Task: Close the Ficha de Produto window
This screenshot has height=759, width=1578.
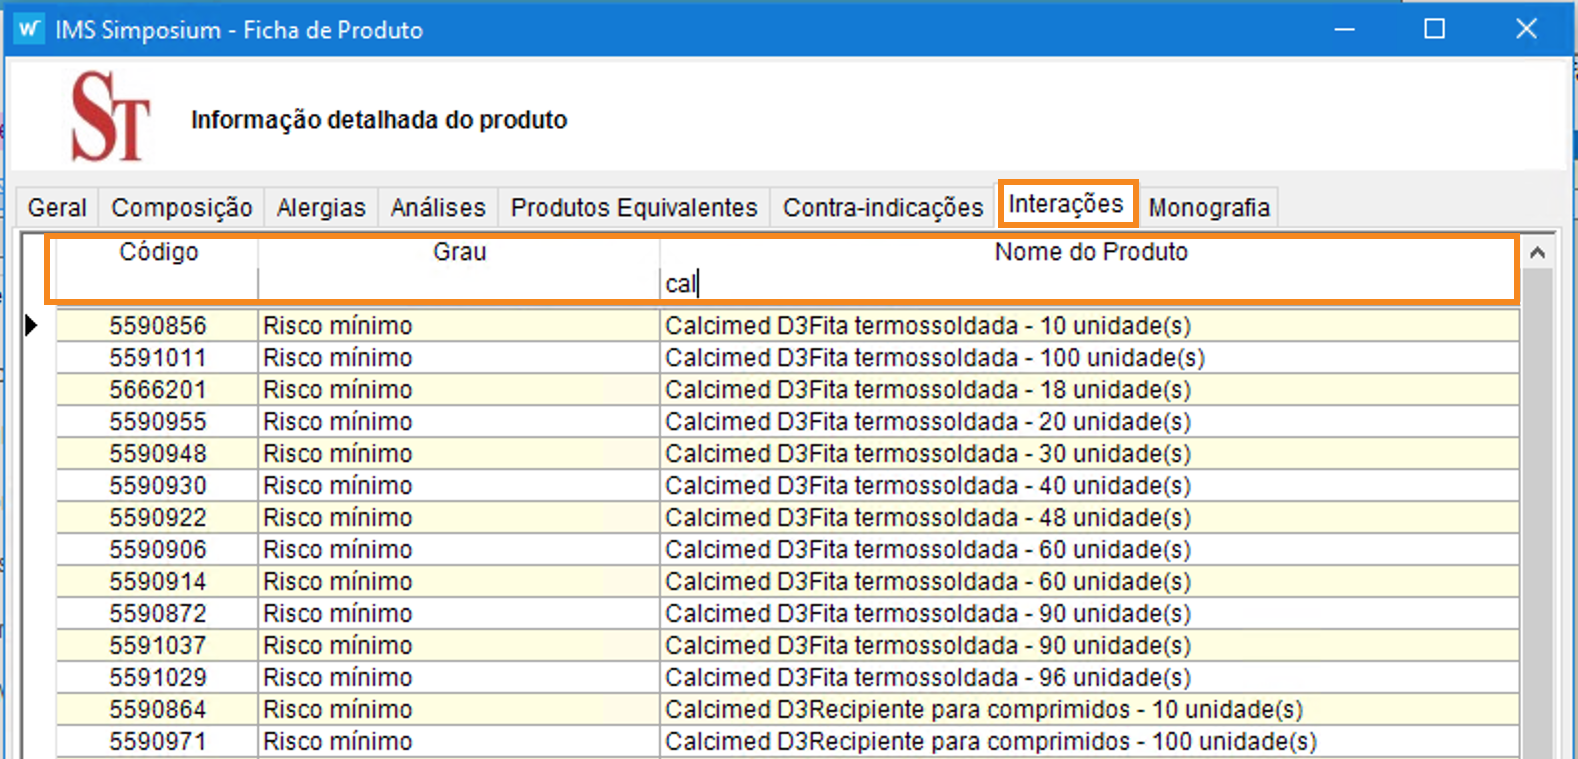Action: pyautogui.click(x=1525, y=29)
